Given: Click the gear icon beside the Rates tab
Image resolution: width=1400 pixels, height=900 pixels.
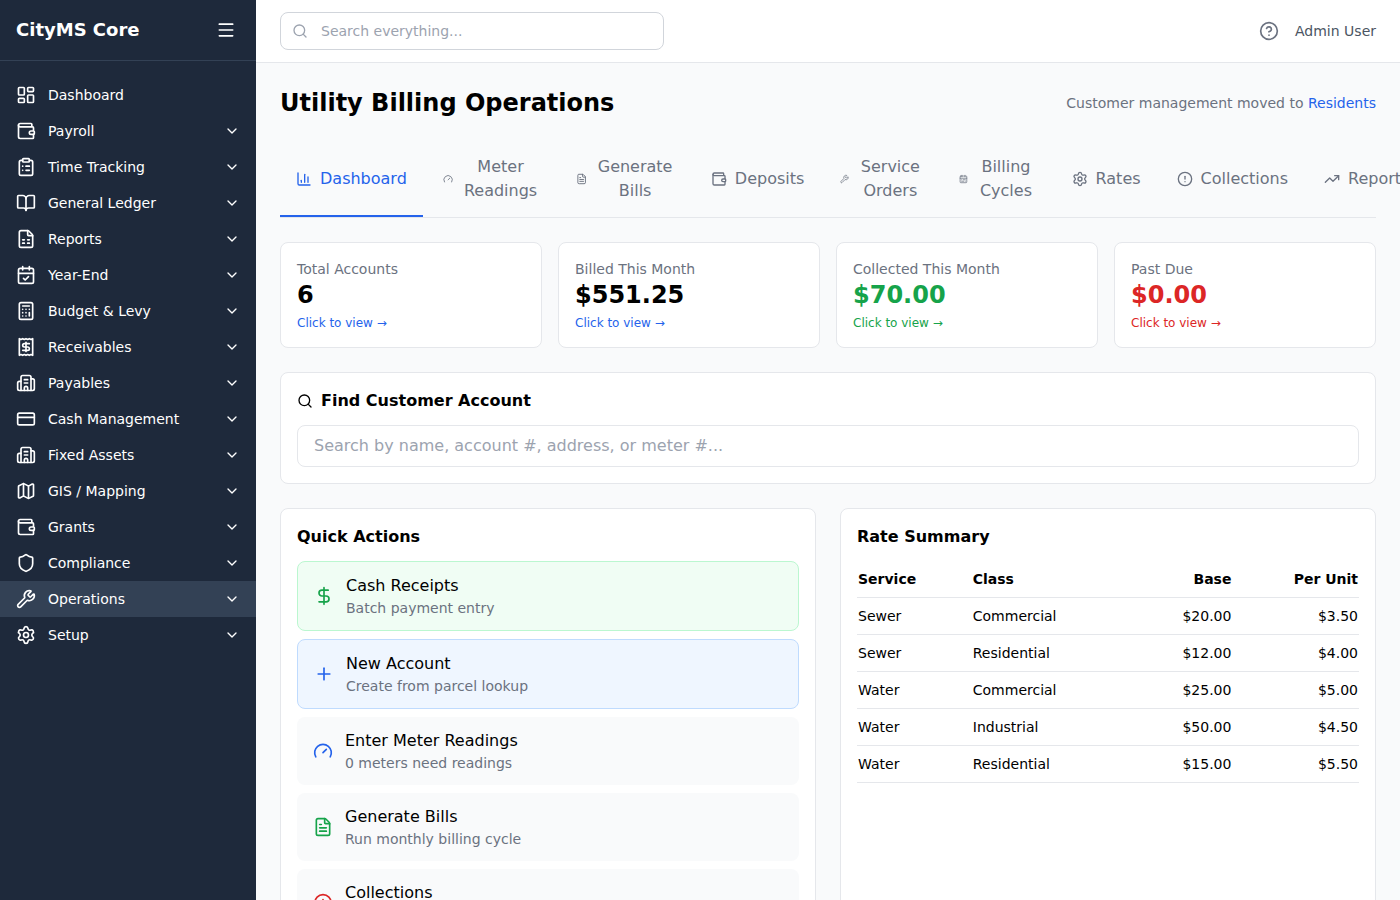Looking at the screenshot, I should pyautogui.click(x=1078, y=178).
